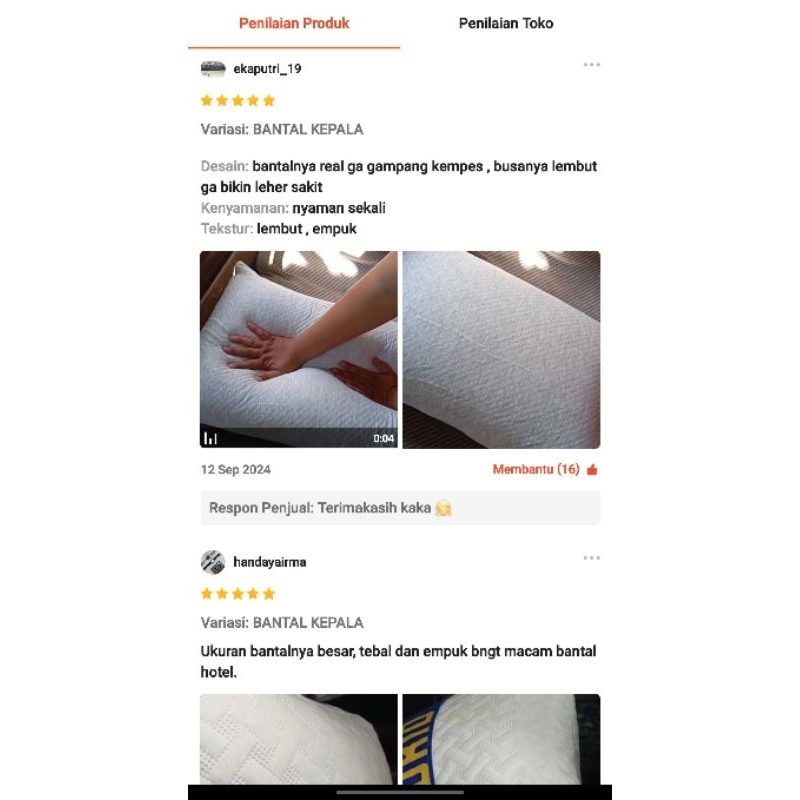The height and width of the screenshot is (800, 800).
Task: Click the ekaputri_19 username
Action: point(267,69)
